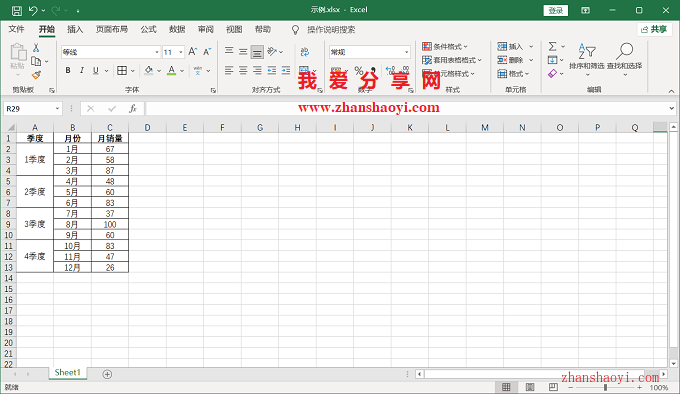Screen dimensions: 680x394
Task: Open Font dialog launcher
Action: [x=213, y=90]
